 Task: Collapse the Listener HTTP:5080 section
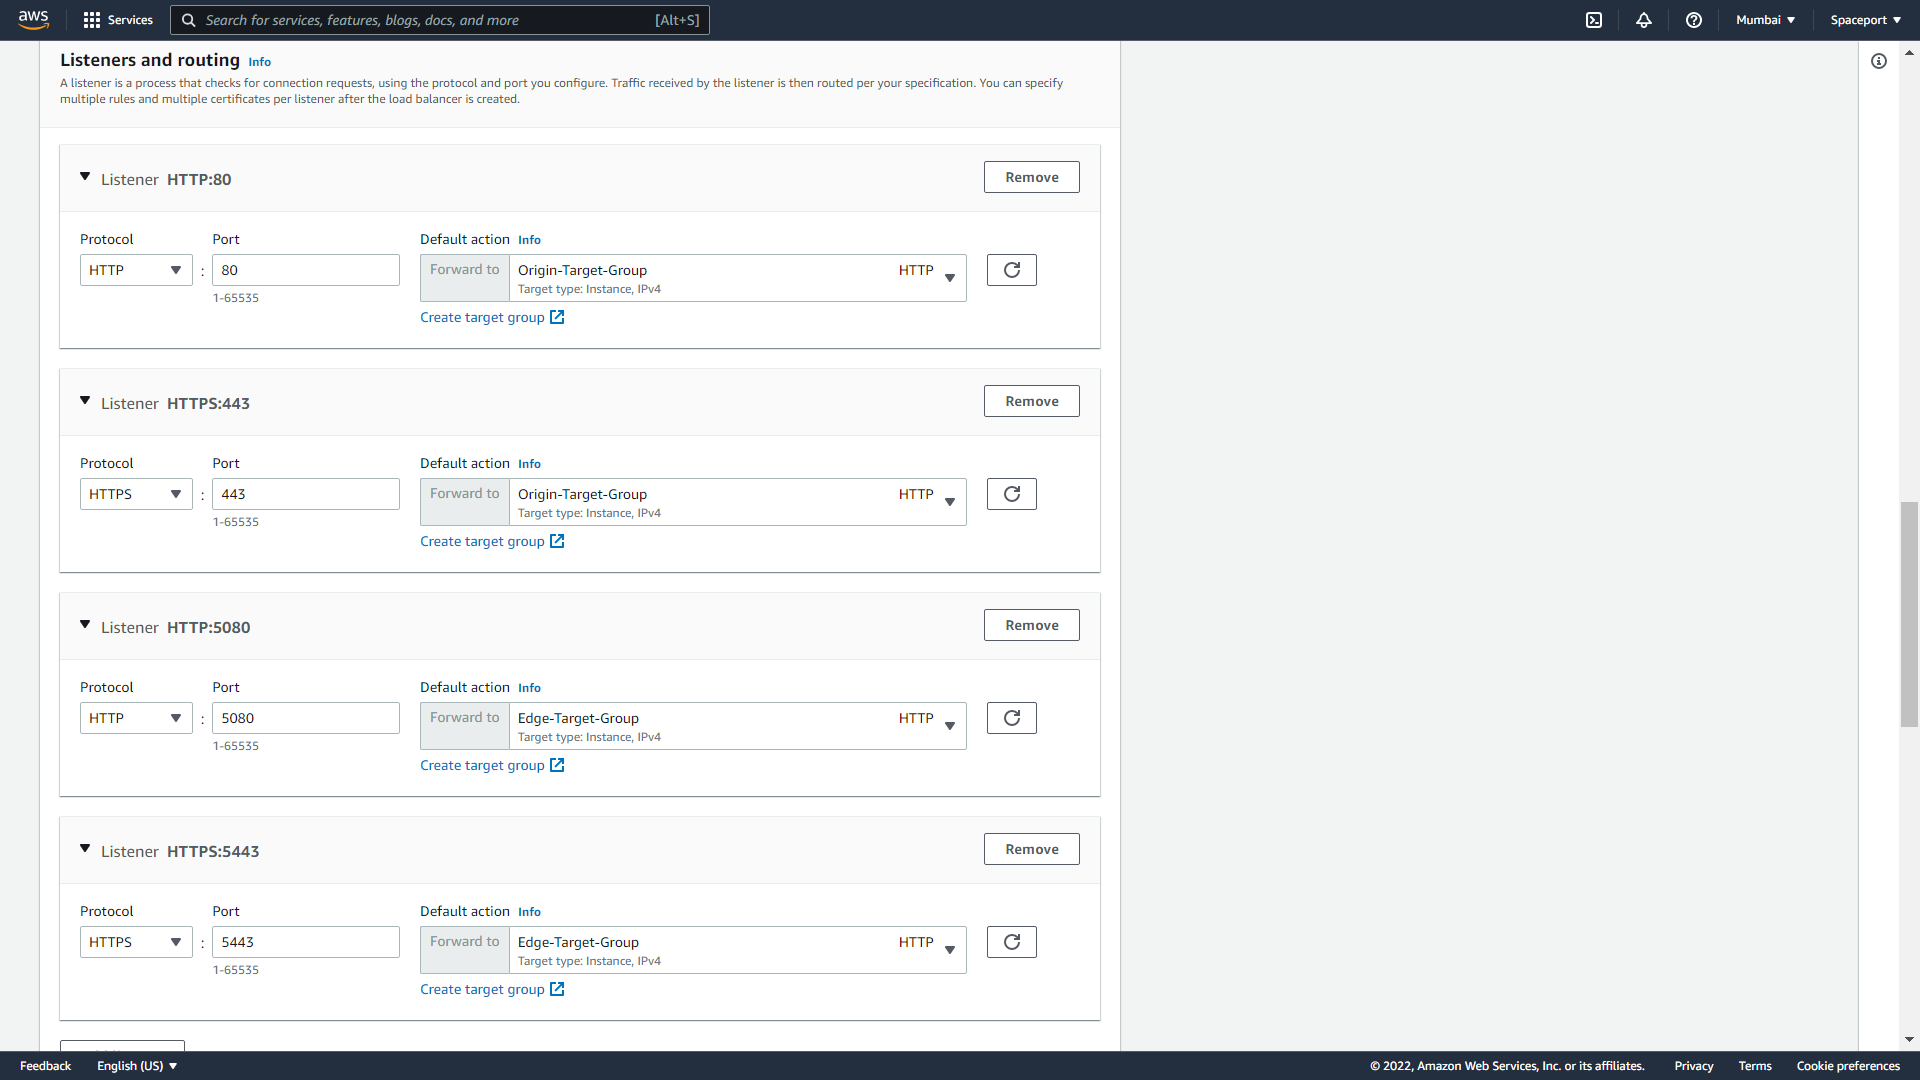click(x=85, y=625)
